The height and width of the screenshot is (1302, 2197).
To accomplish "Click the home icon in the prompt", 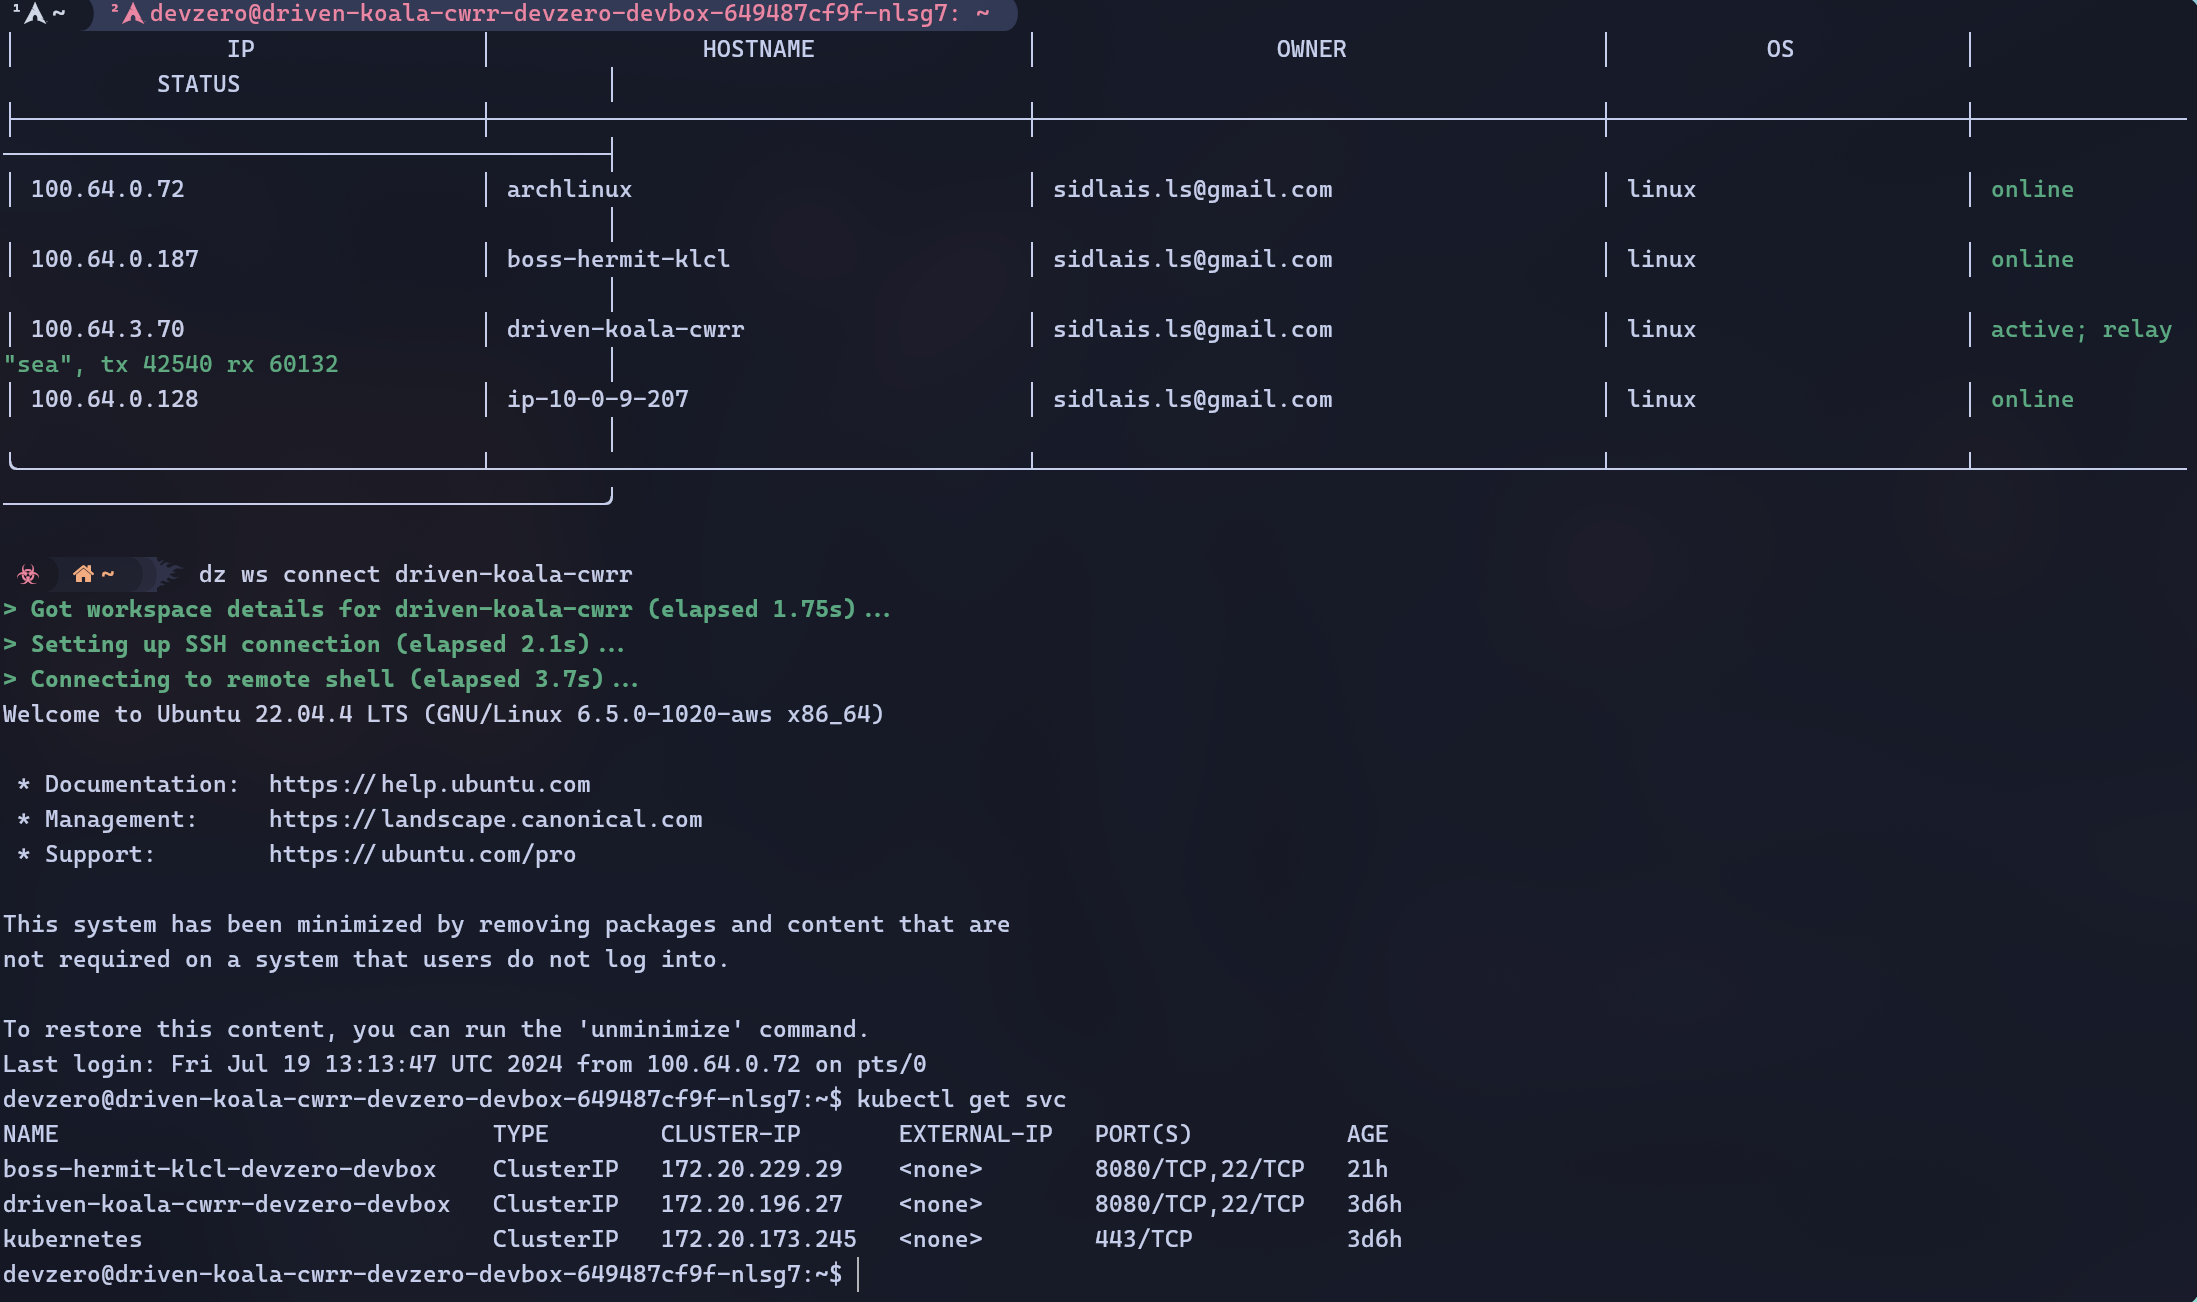I will point(83,574).
